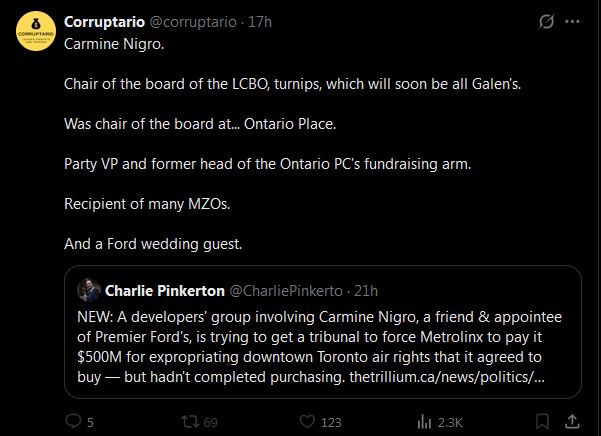601x436 pixels.
Task: Click the Grok explain icon
Action: (546, 21)
